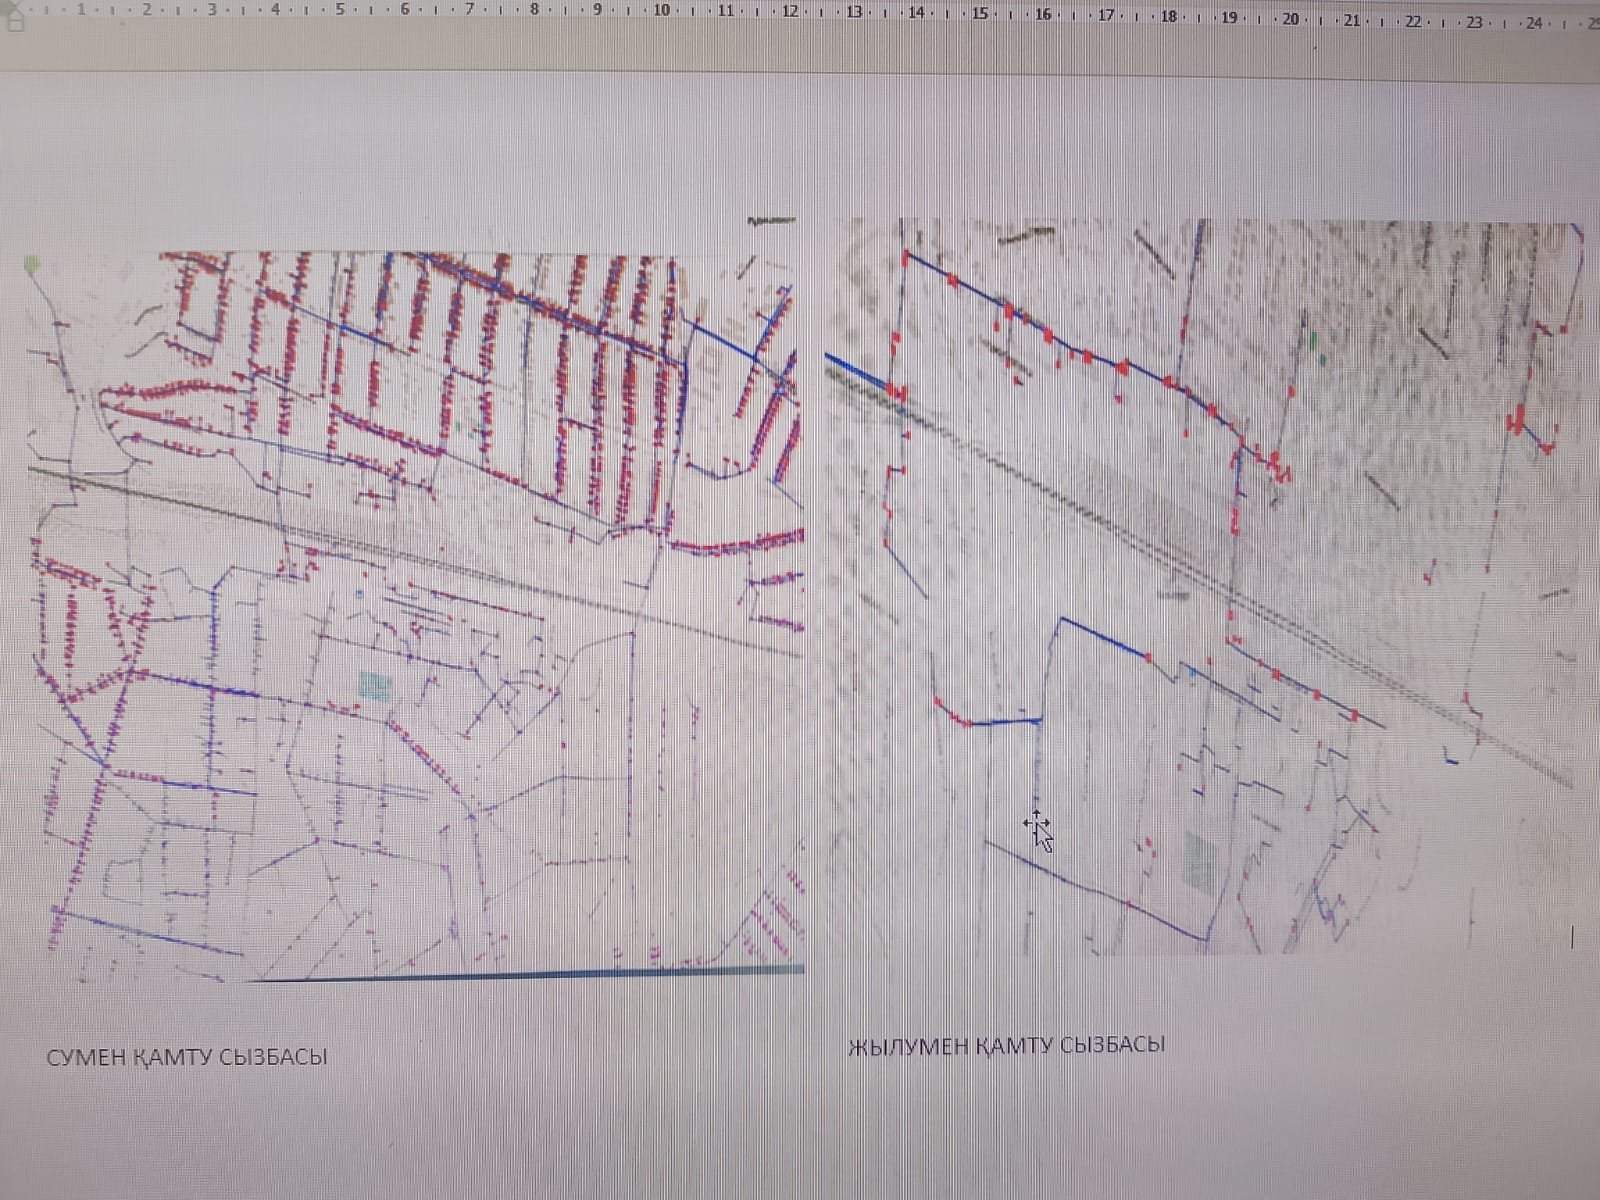The image size is (1600, 1200).
Task: Click the ruler at the 20 mark
Action: [x=1290, y=18]
